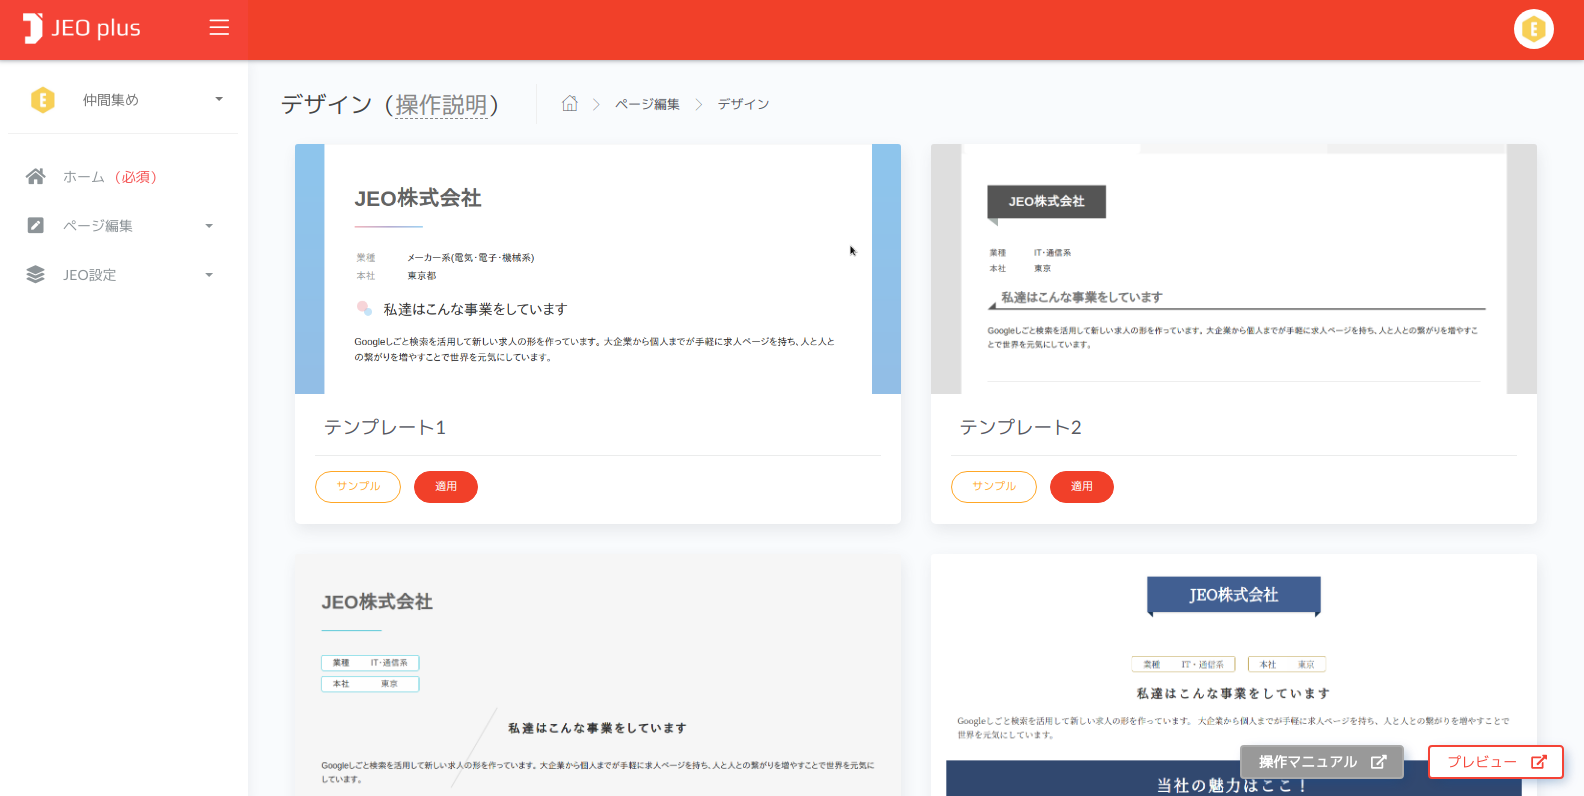Open the 操作説明 help link in title
The height and width of the screenshot is (796, 1584).
(441, 105)
